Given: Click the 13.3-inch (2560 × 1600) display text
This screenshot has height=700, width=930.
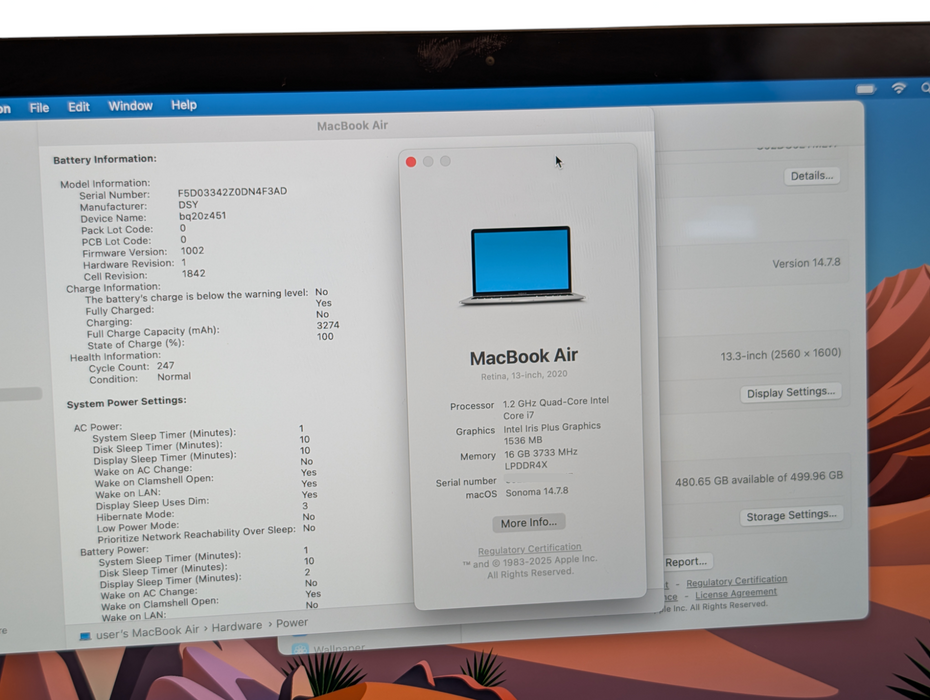Looking at the screenshot, I should tap(781, 355).
